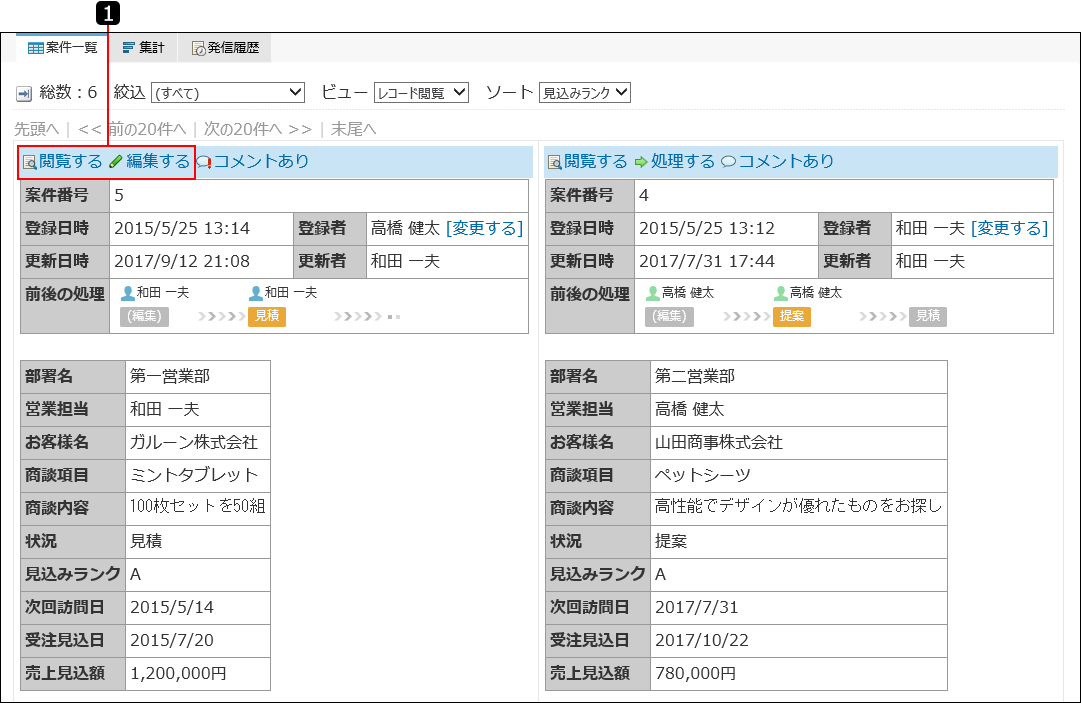Select the 1,200,000円 sales estimate cell
The image size is (1081, 703).
(x=198, y=673)
